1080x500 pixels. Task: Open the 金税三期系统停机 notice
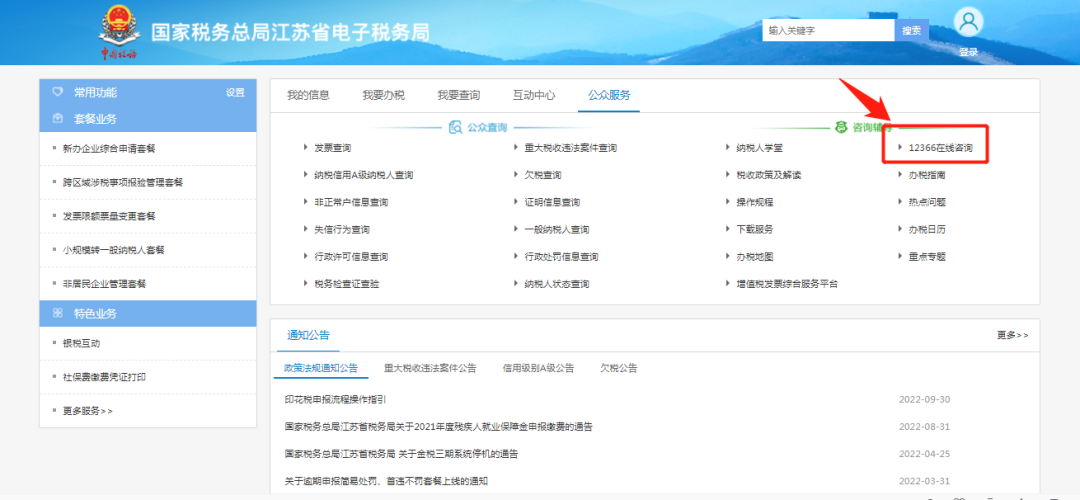(401, 454)
